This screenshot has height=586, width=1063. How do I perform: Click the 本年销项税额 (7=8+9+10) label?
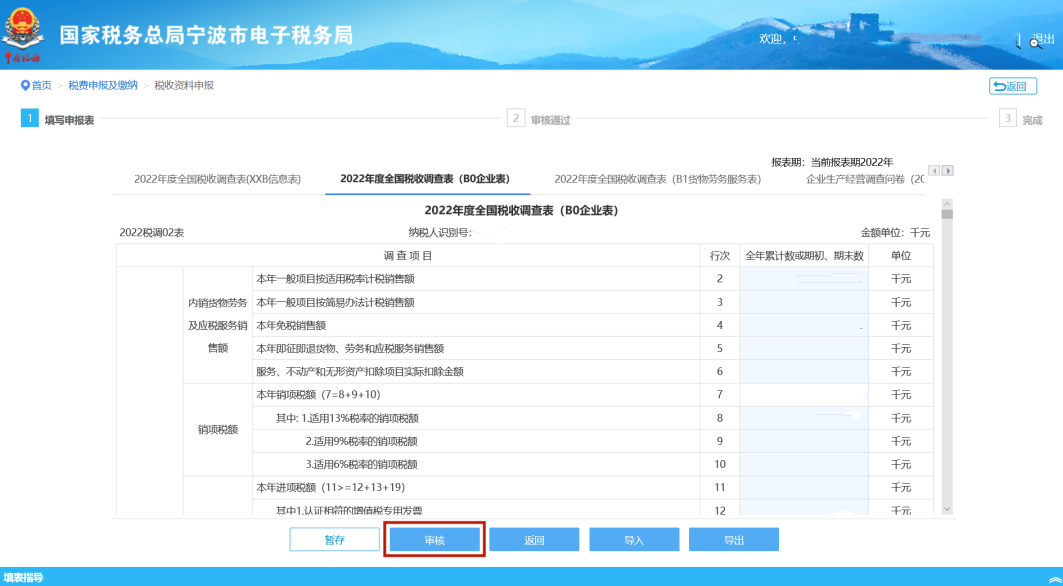(319, 395)
